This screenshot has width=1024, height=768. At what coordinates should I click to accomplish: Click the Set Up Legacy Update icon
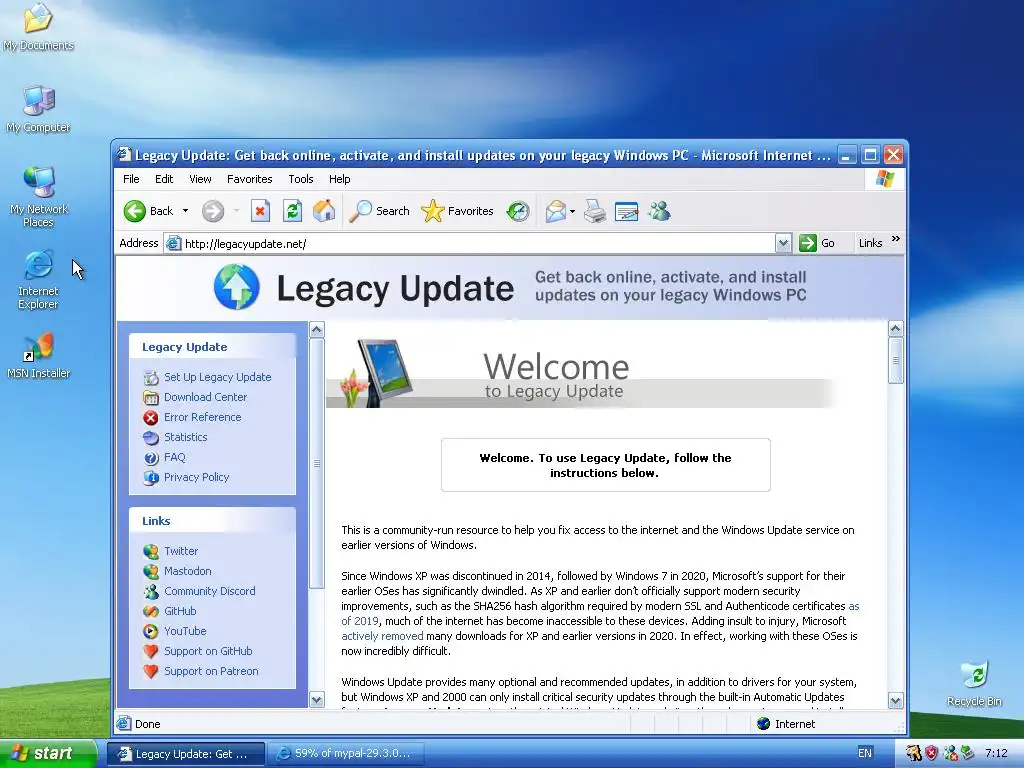[x=151, y=377]
